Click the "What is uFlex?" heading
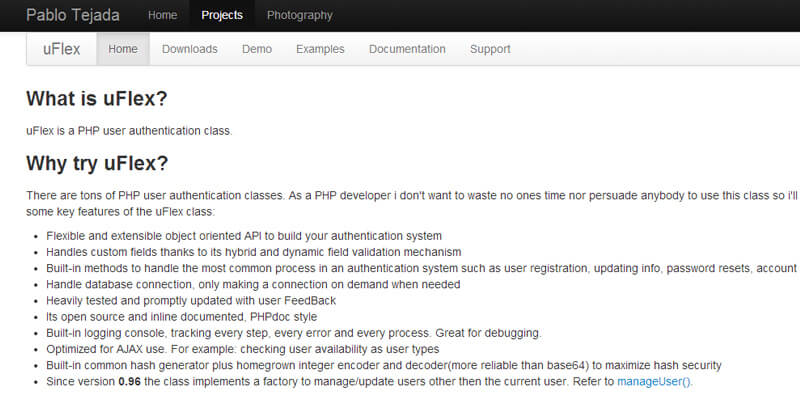Viewport: 800px width, 400px height. coord(96,98)
